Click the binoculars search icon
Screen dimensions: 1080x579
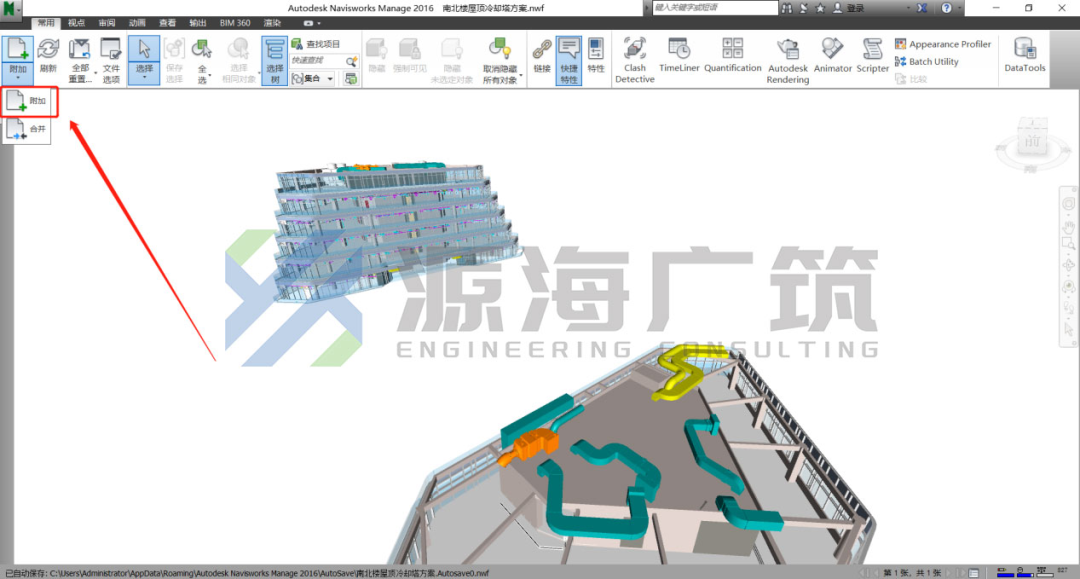coord(787,8)
